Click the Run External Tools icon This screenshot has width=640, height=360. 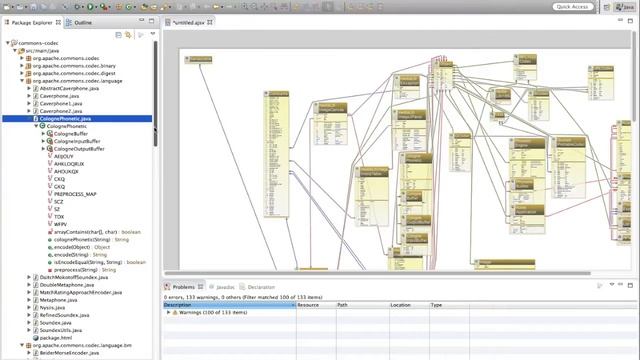point(104,7)
